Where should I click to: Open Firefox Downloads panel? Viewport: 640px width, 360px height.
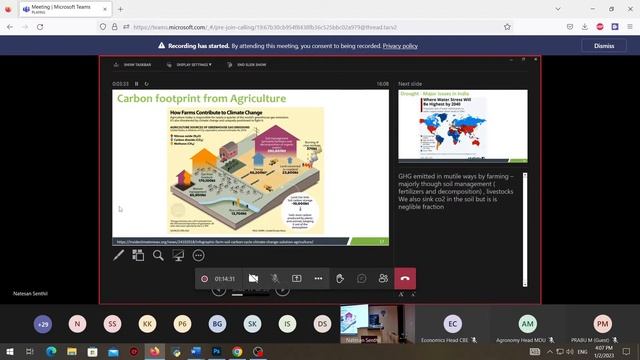[585, 27]
